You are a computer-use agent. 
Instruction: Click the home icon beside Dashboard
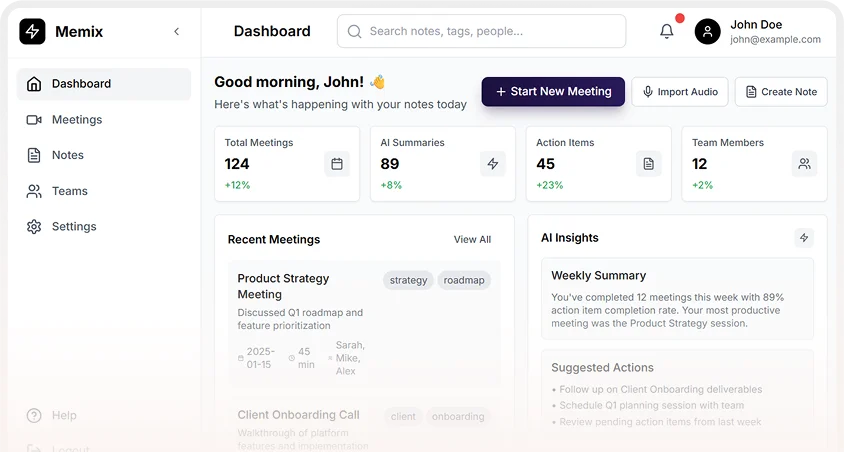point(34,84)
